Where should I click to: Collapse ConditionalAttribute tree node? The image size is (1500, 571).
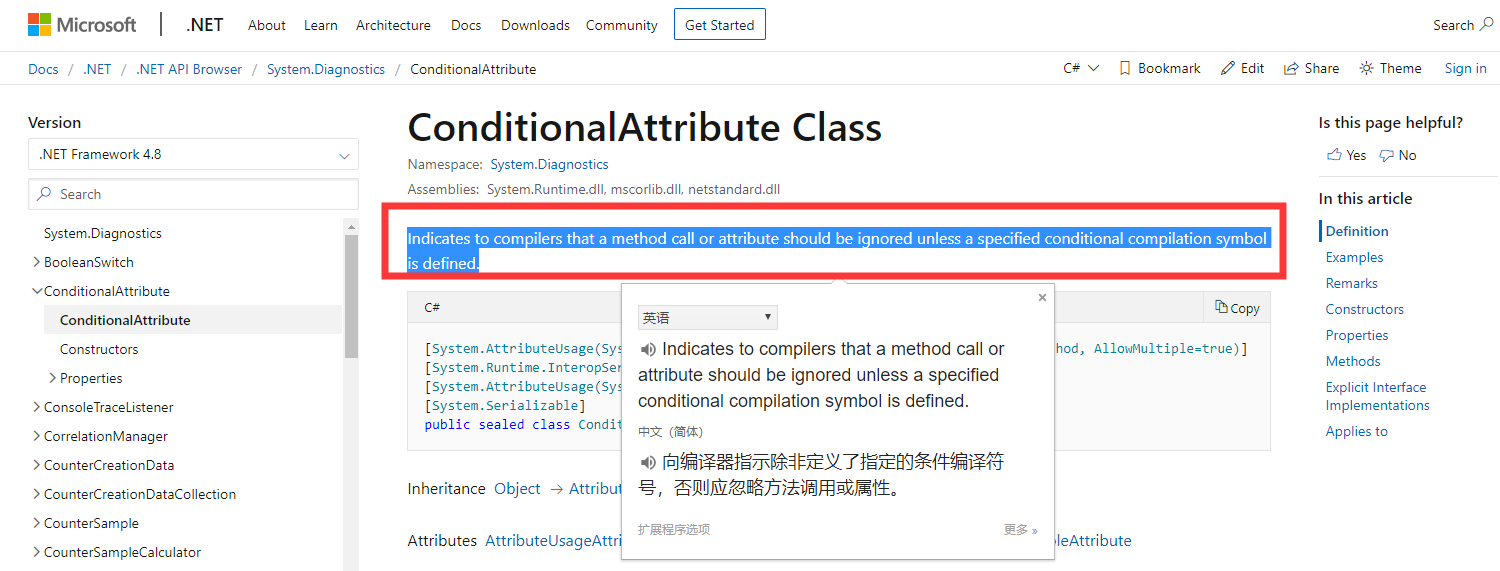coord(37,291)
